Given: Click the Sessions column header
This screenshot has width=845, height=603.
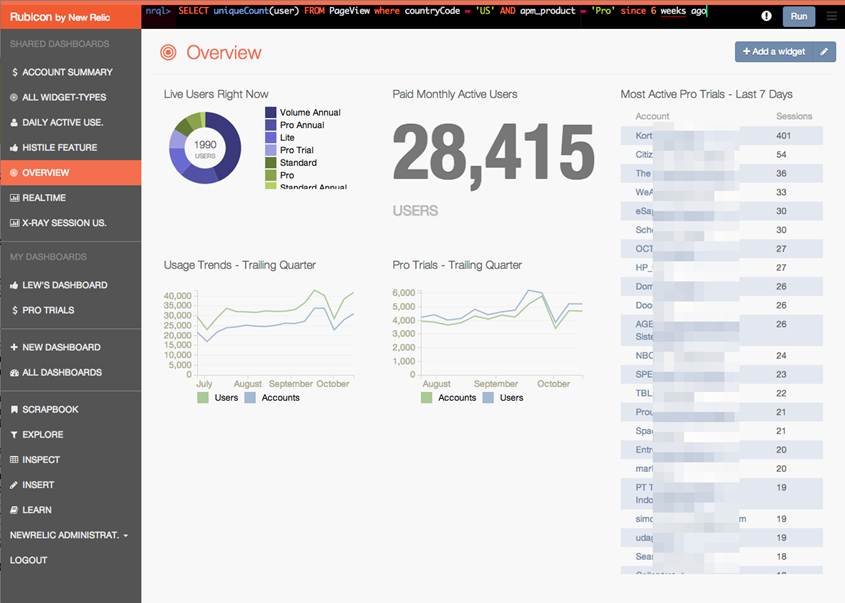Looking at the screenshot, I should point(794,116).
